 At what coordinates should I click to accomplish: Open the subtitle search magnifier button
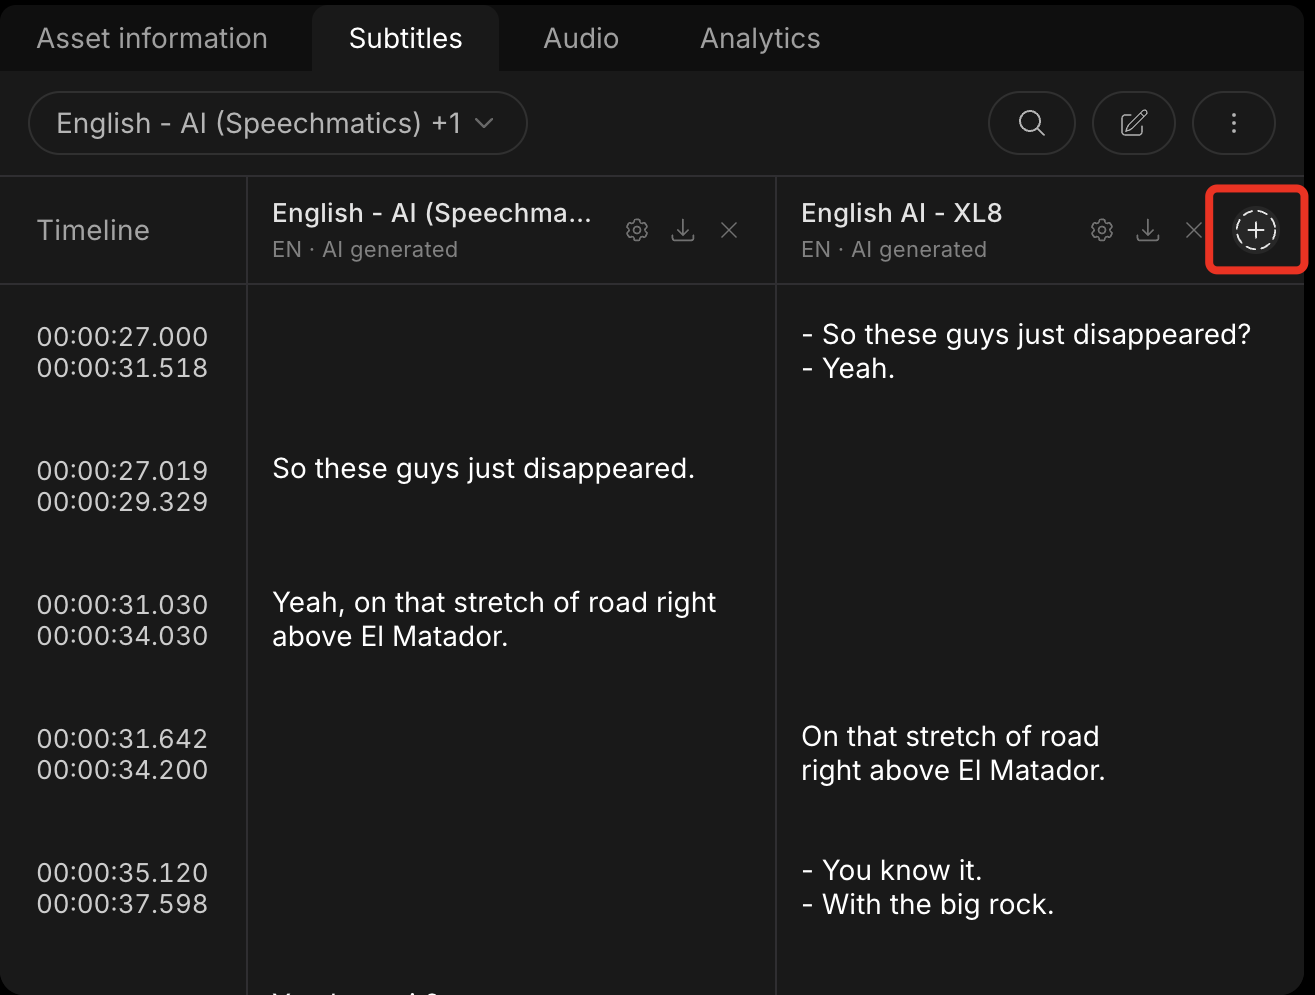1031,123
